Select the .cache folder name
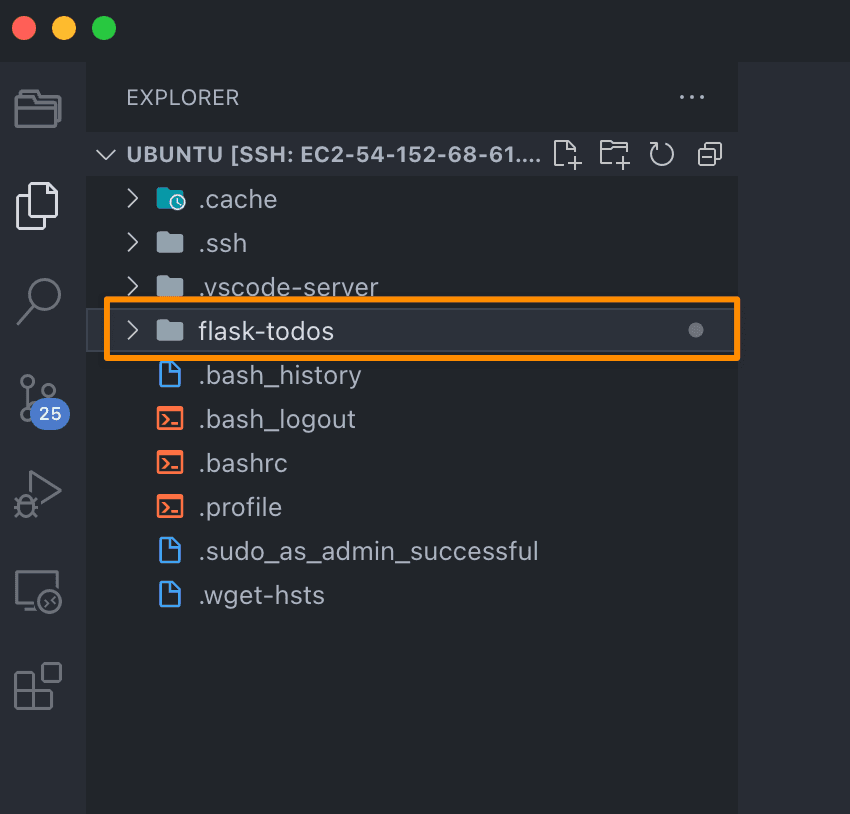This screenshot has height=814, width=850. [237, 199]
